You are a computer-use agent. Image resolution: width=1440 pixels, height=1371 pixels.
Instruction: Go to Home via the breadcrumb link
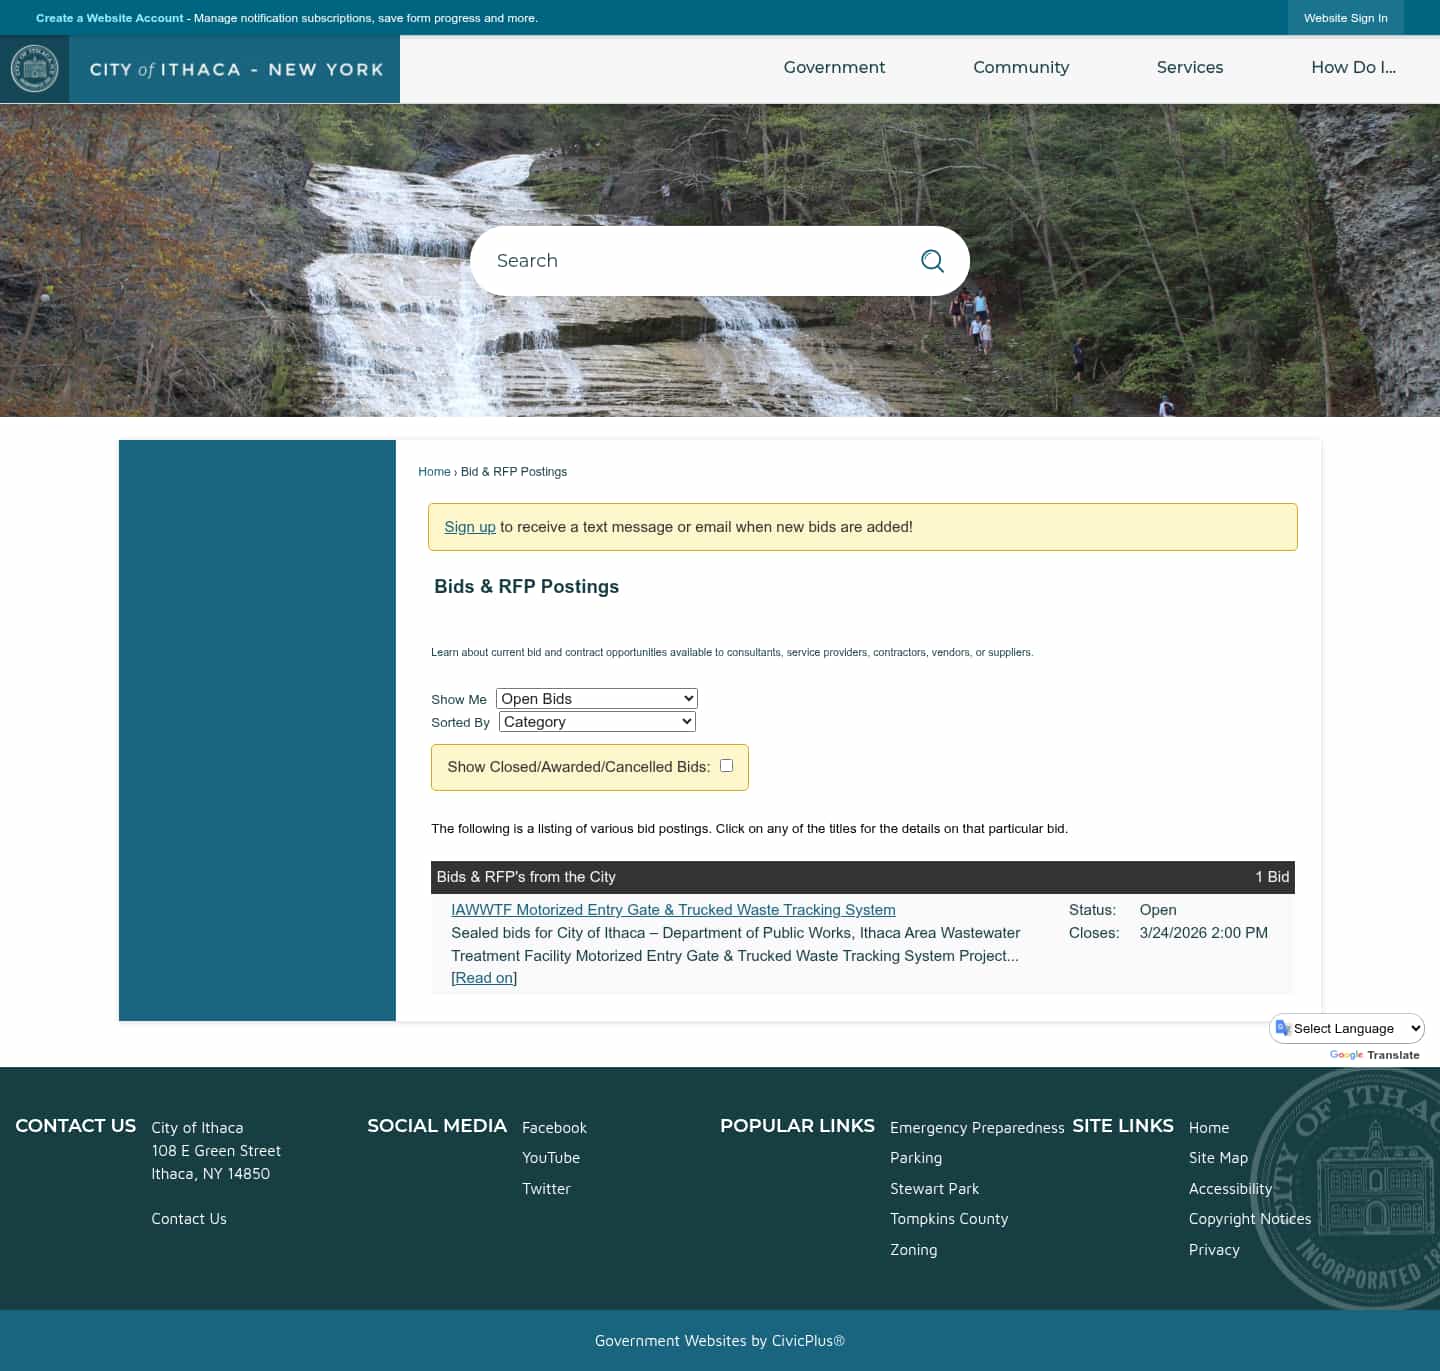[434, 471]
